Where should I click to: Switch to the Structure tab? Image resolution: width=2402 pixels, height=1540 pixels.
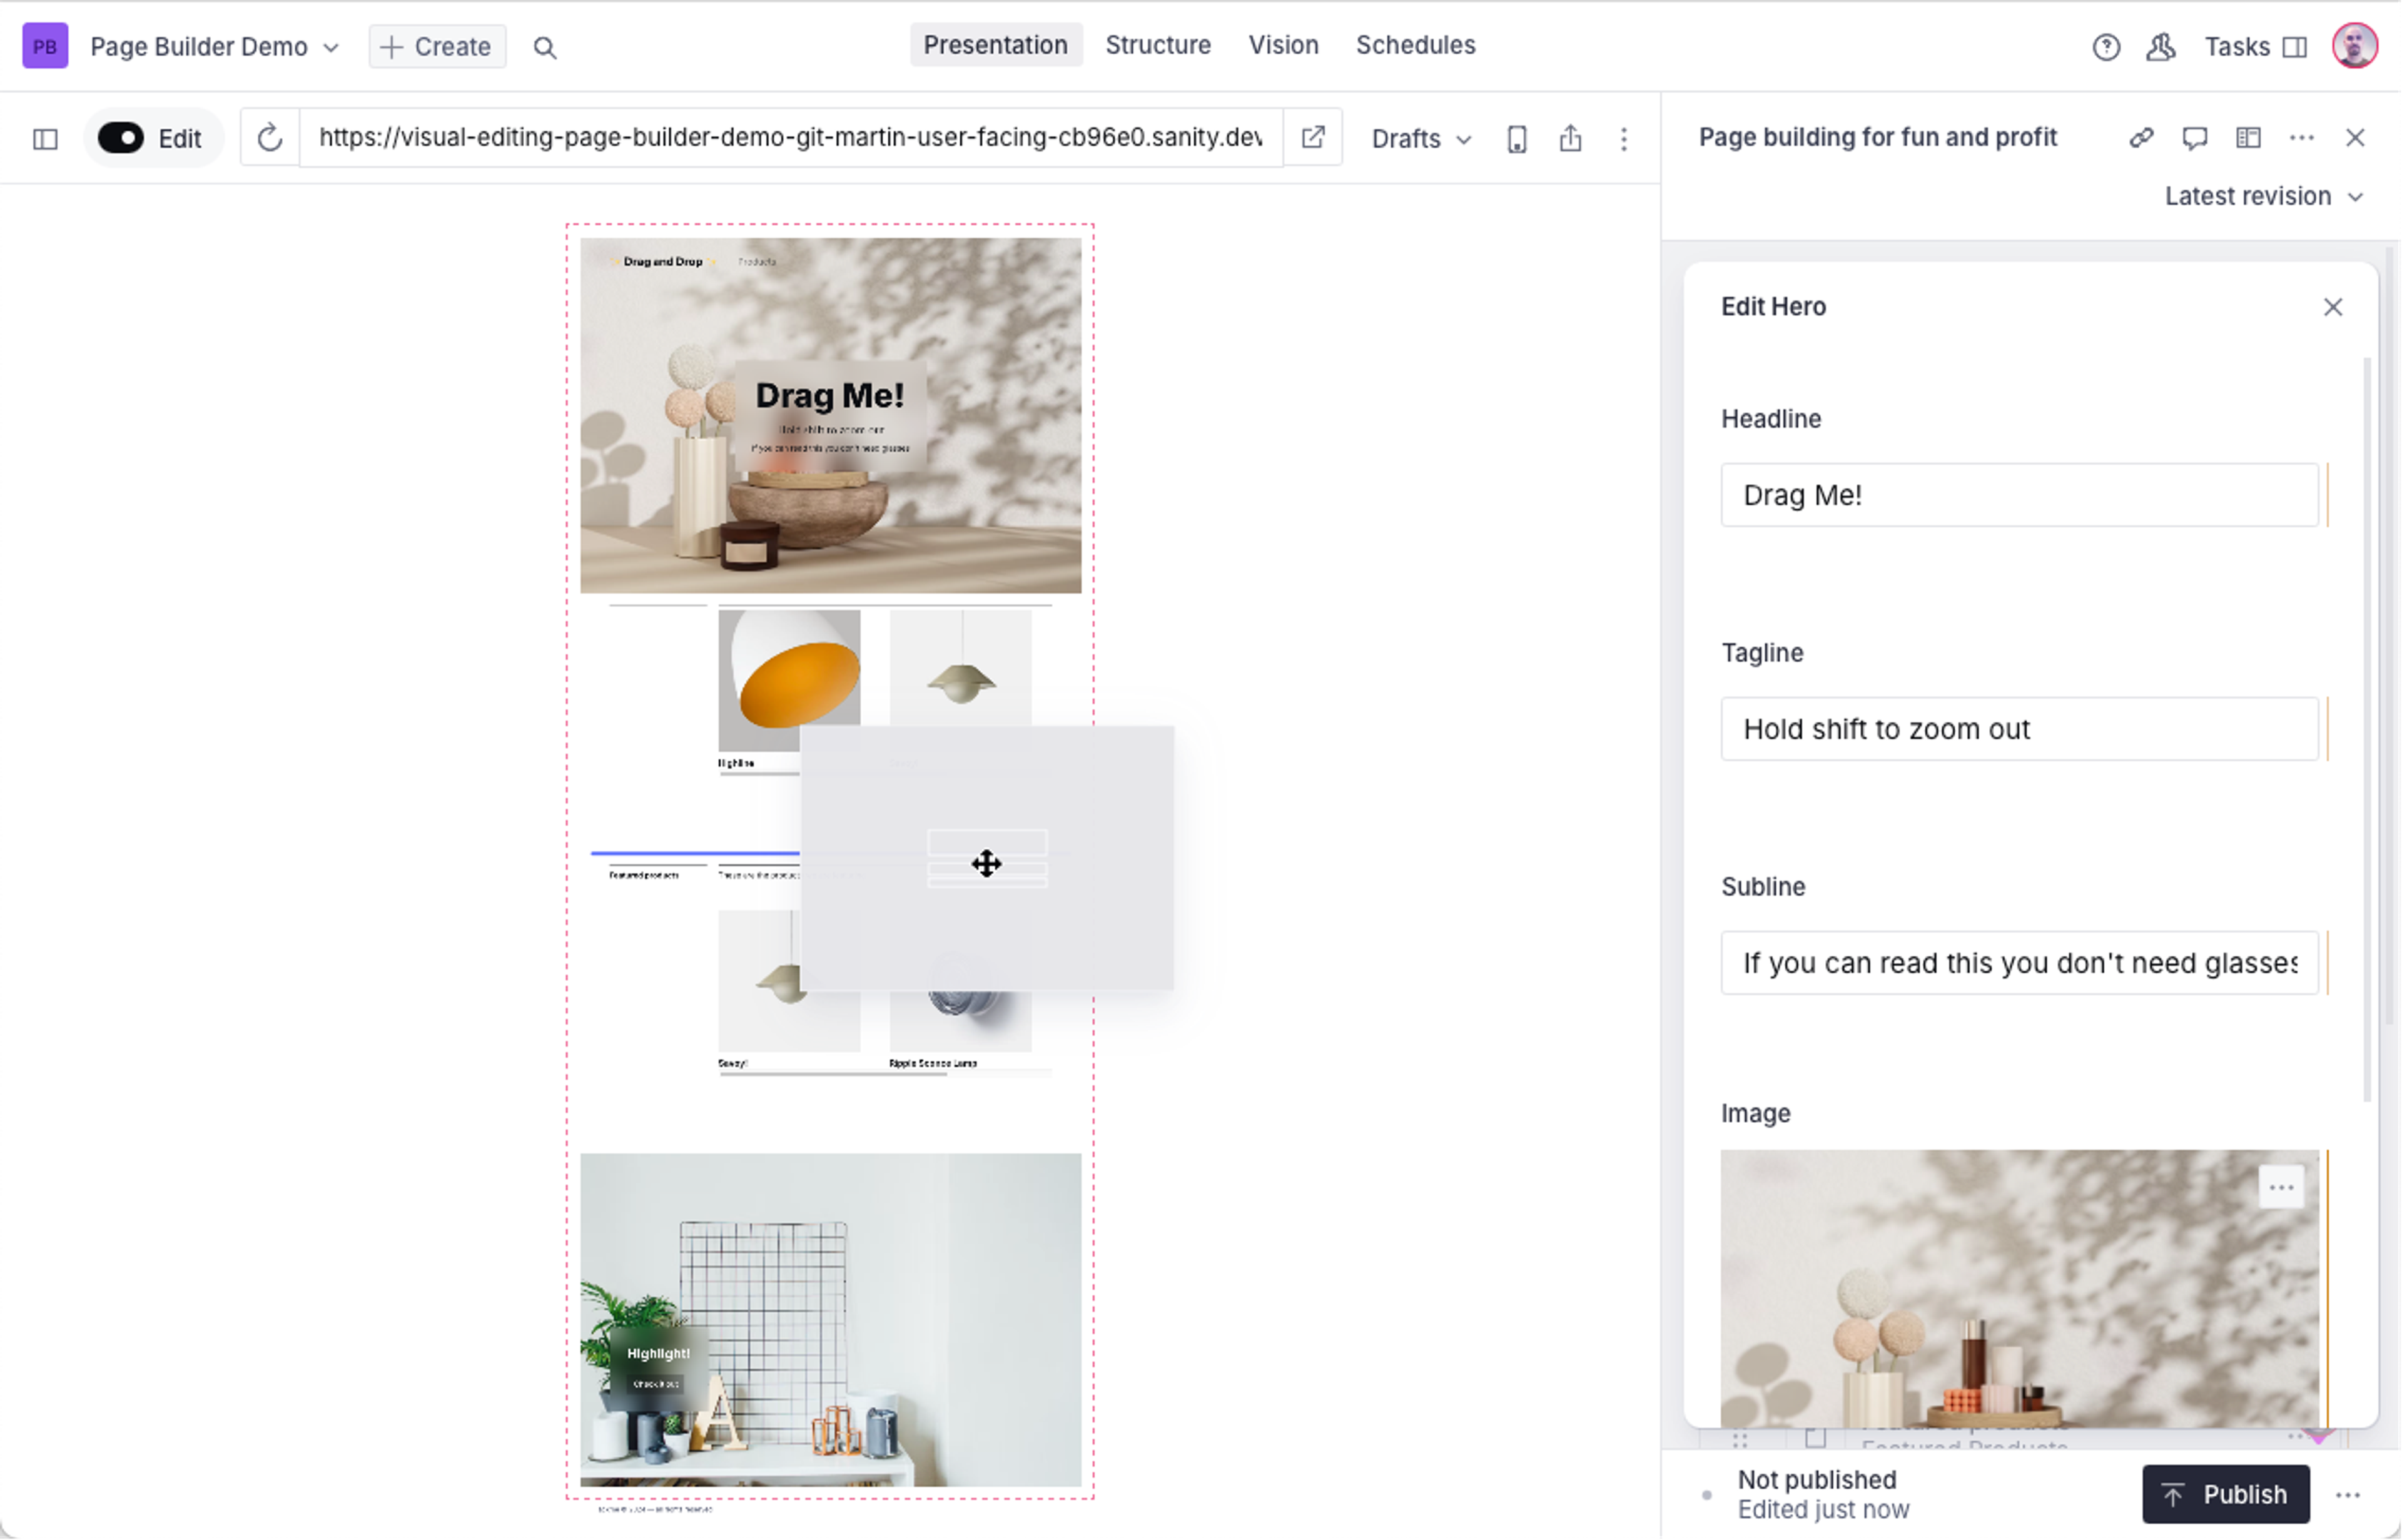1157,45
